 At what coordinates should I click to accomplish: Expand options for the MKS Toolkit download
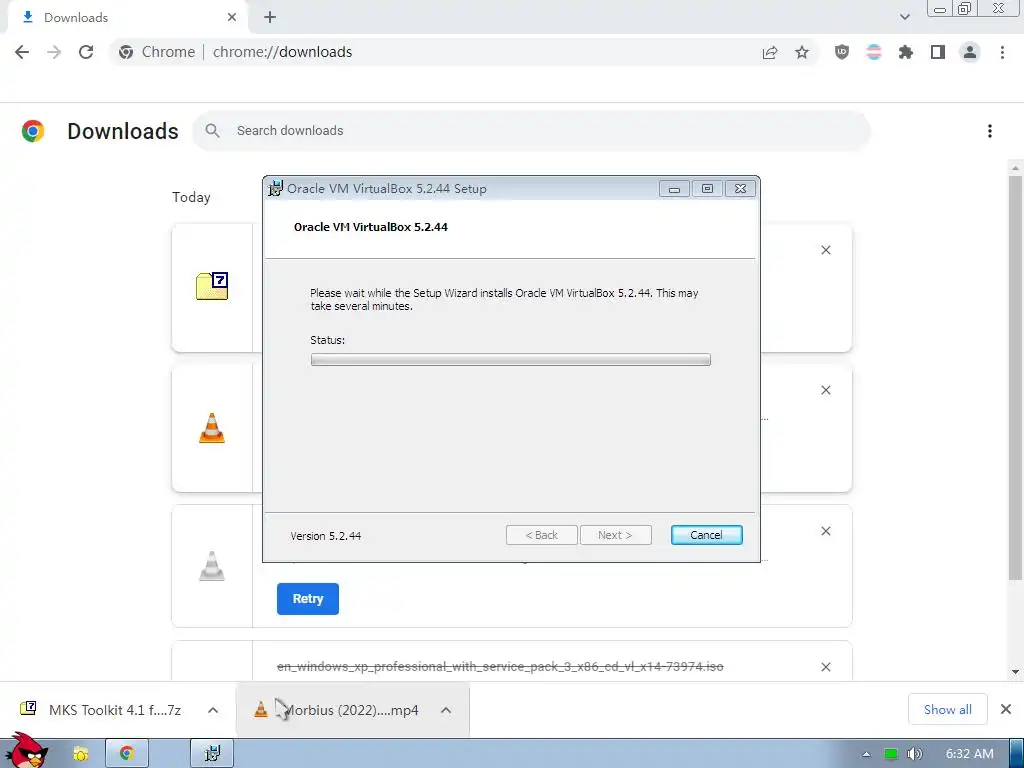coord(213,710)
